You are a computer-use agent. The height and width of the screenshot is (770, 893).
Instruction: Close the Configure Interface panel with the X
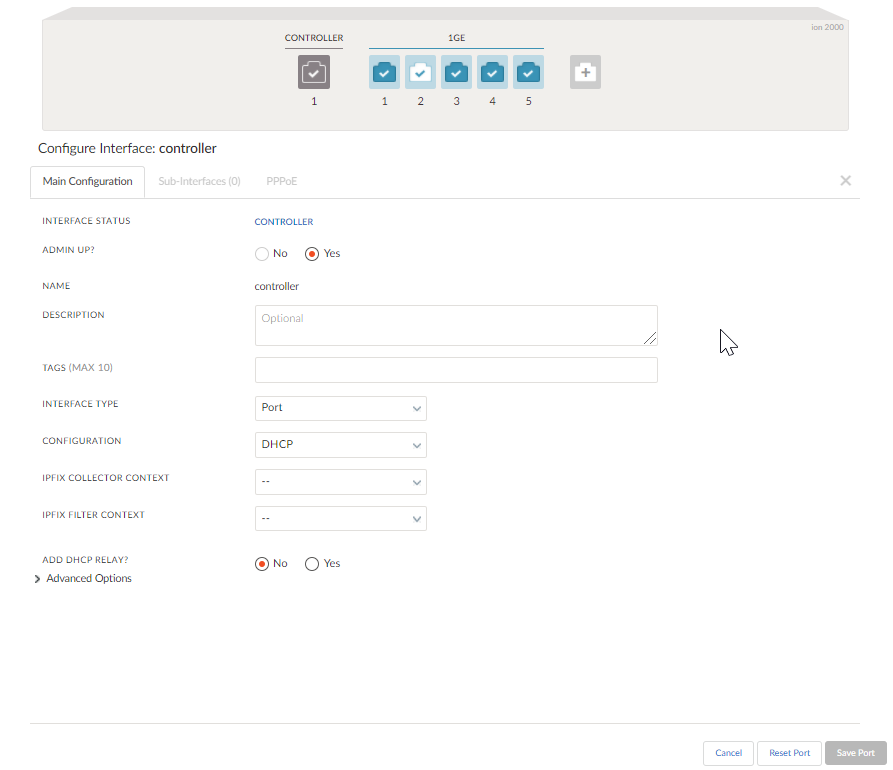pos(845,181)
